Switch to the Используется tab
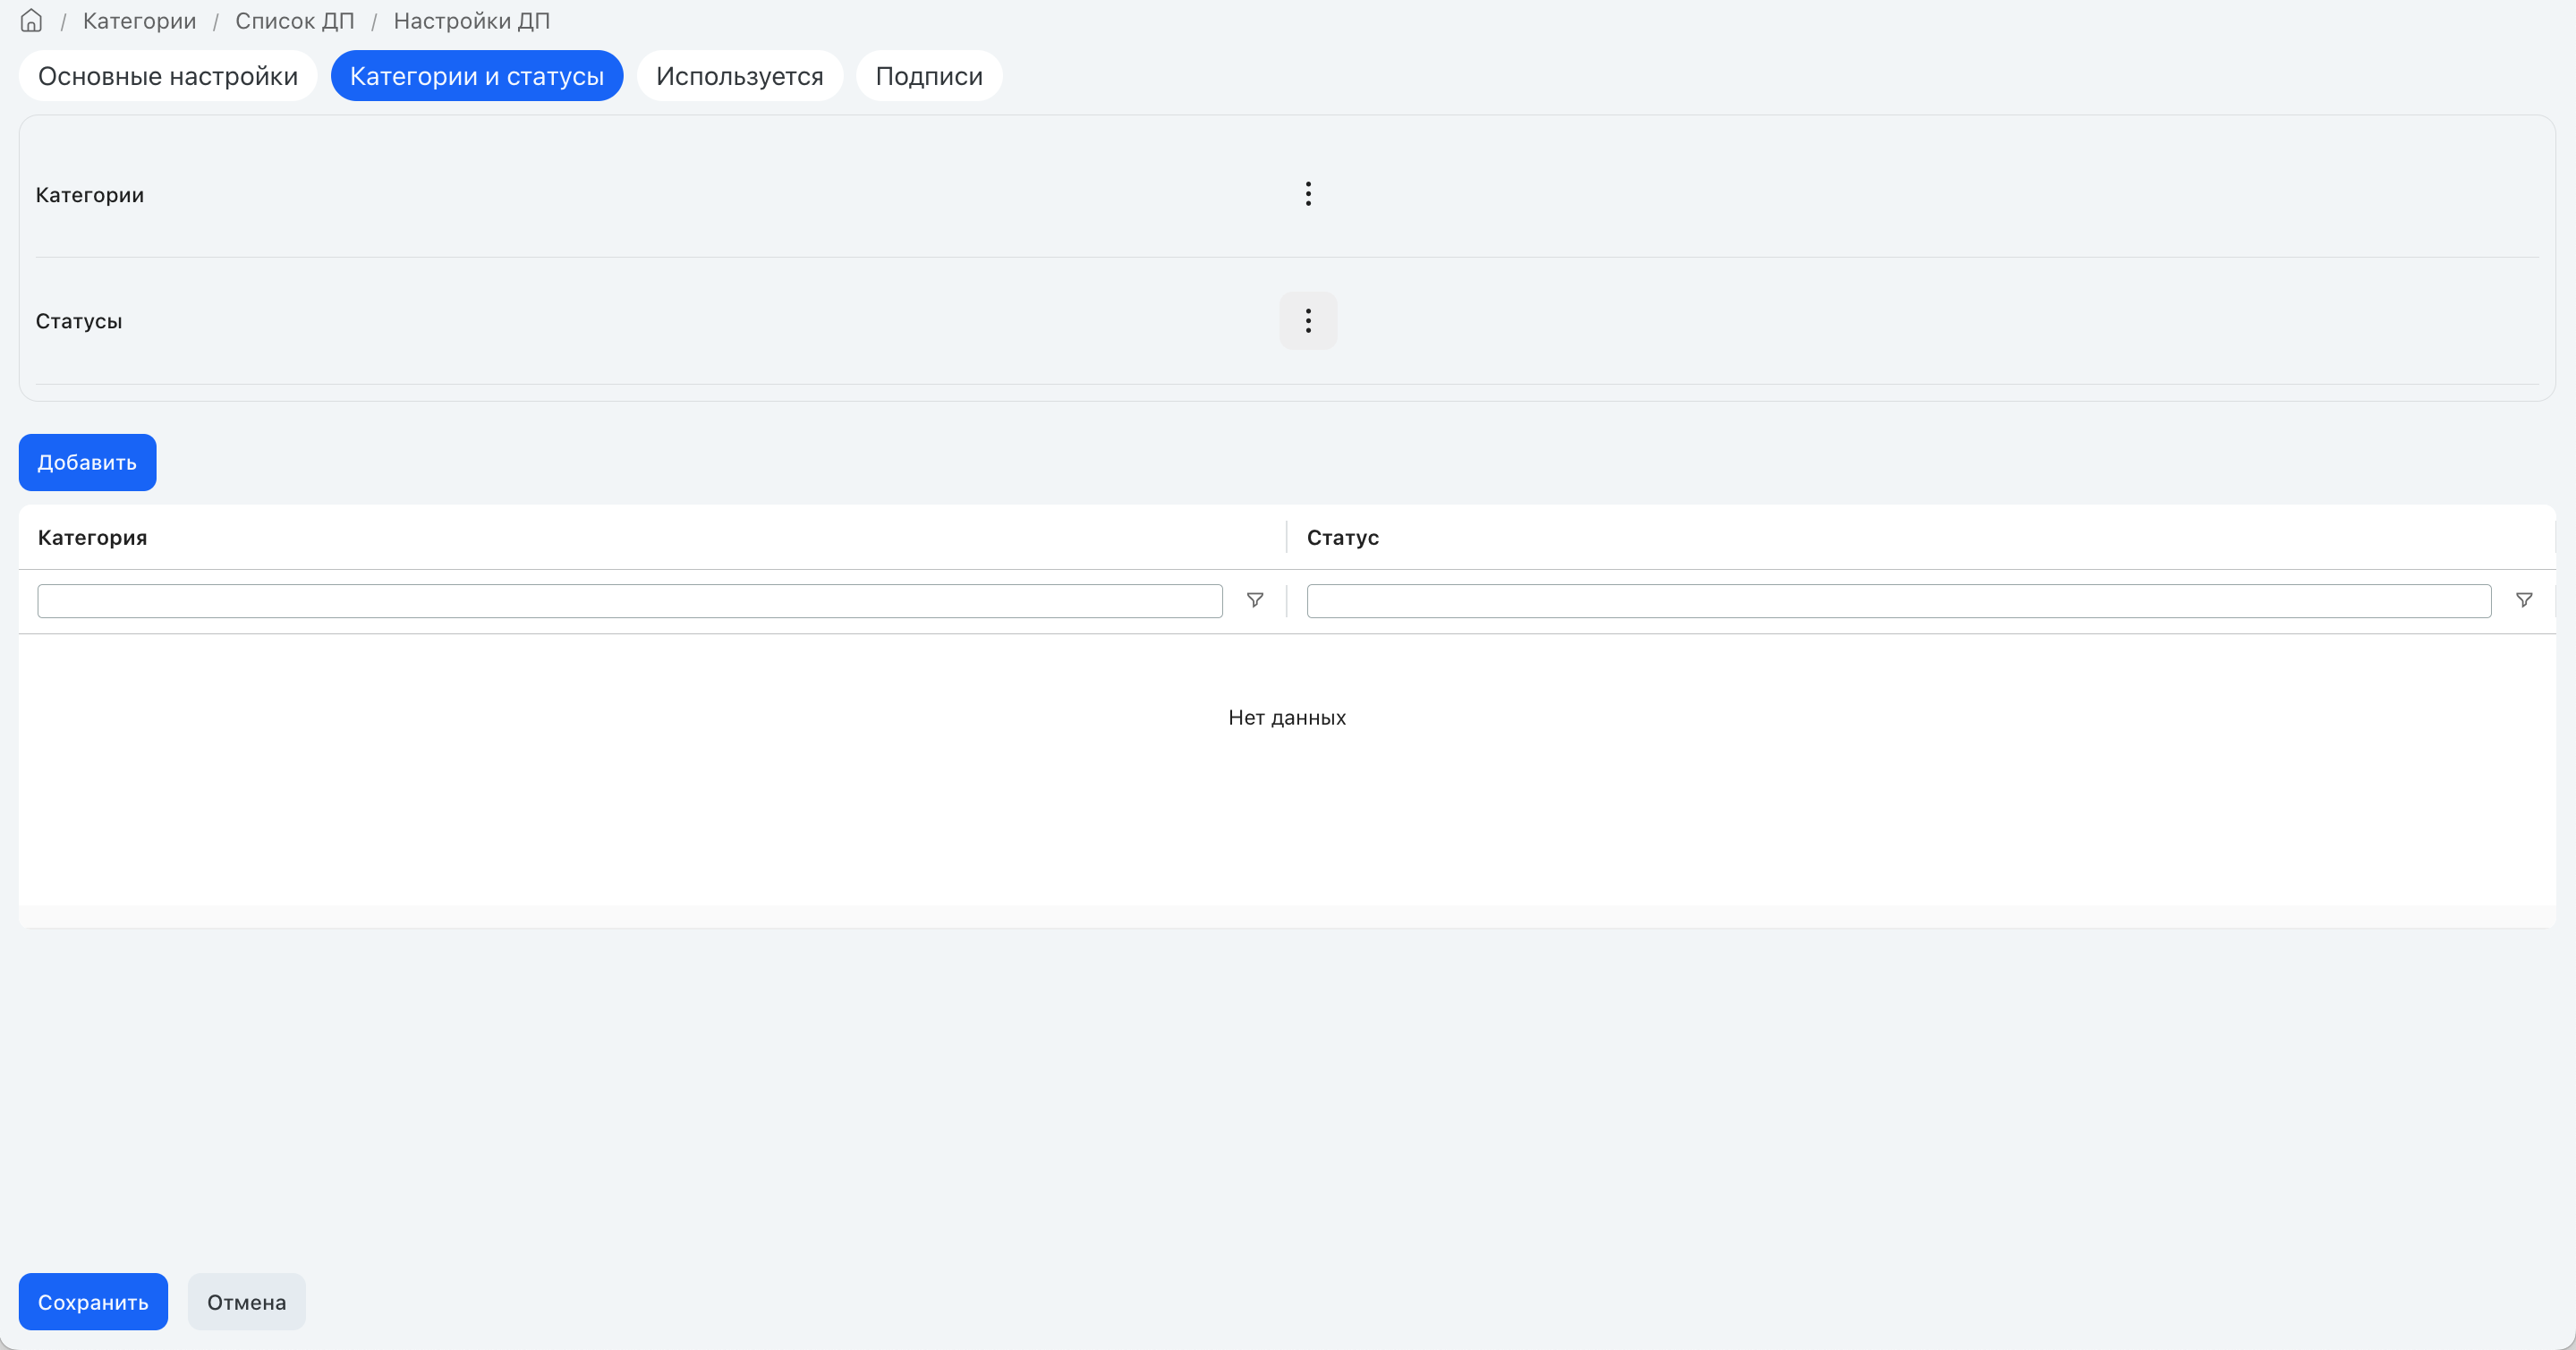2576x1350 pixels. [740, 76]
